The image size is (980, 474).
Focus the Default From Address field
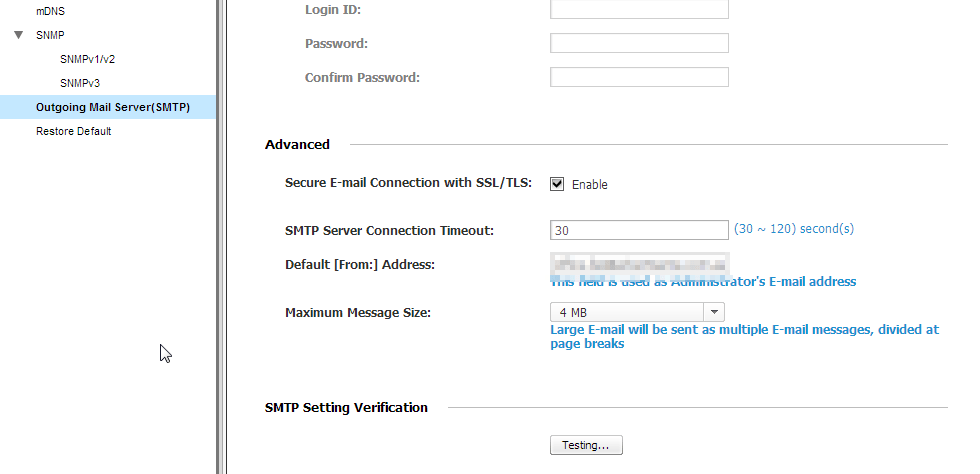[639, 264]
